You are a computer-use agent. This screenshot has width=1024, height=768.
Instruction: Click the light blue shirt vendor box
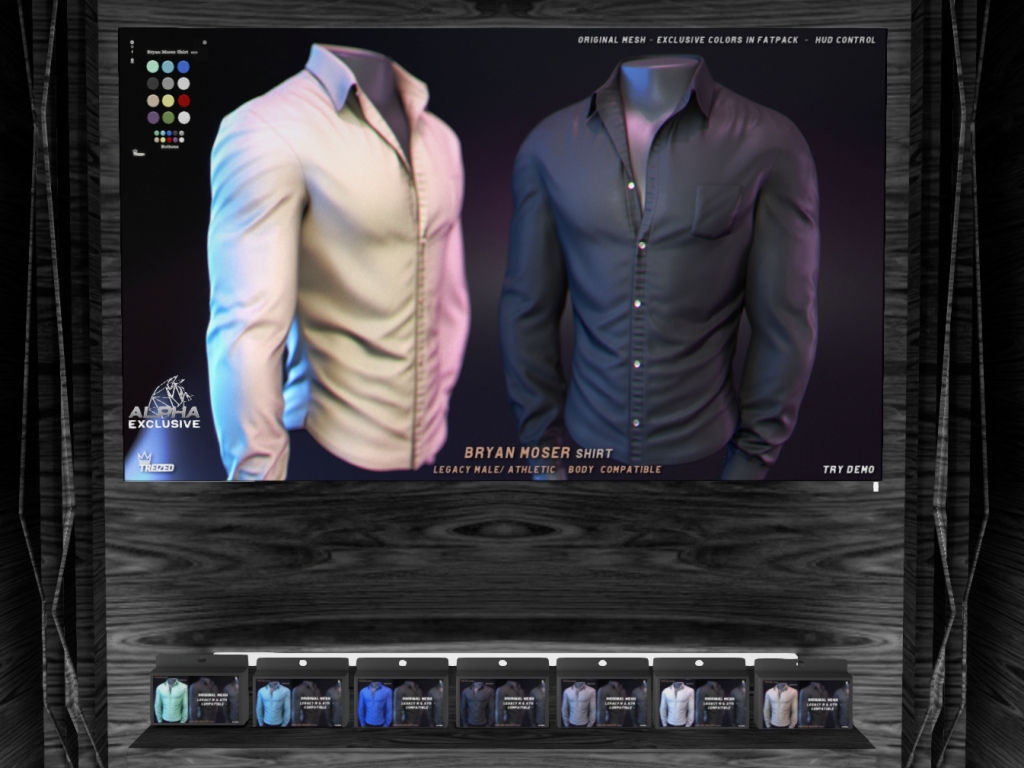[x=302, y=694]
